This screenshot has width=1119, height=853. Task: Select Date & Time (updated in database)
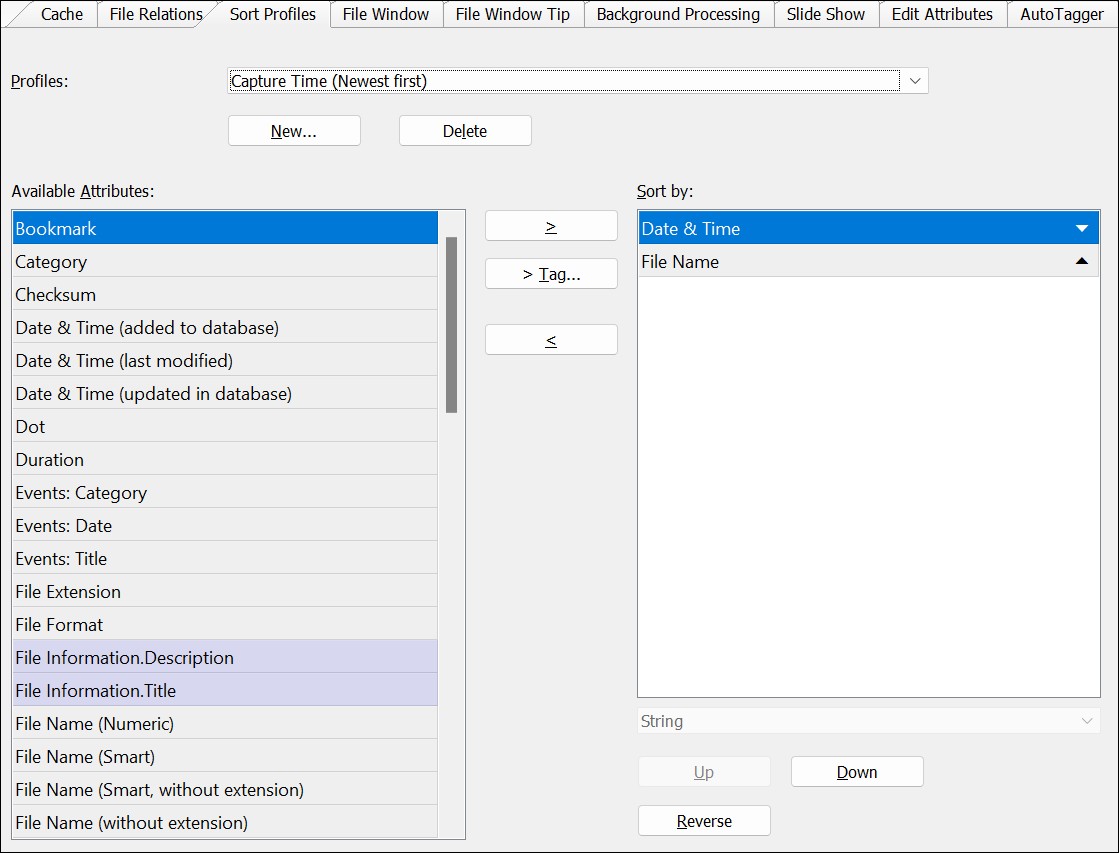[225, 393]
